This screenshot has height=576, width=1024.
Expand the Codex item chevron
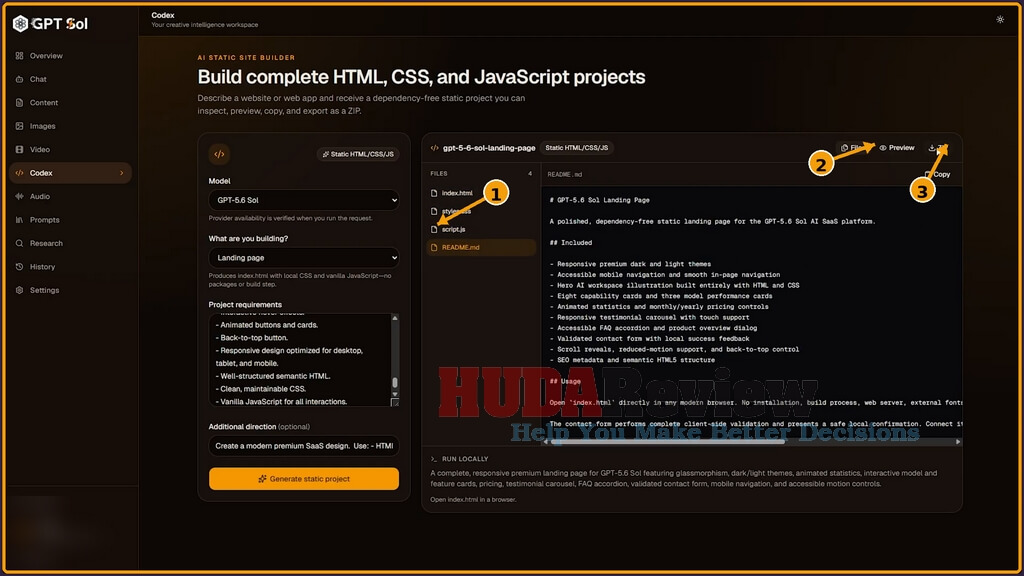(x=121, y=173)
